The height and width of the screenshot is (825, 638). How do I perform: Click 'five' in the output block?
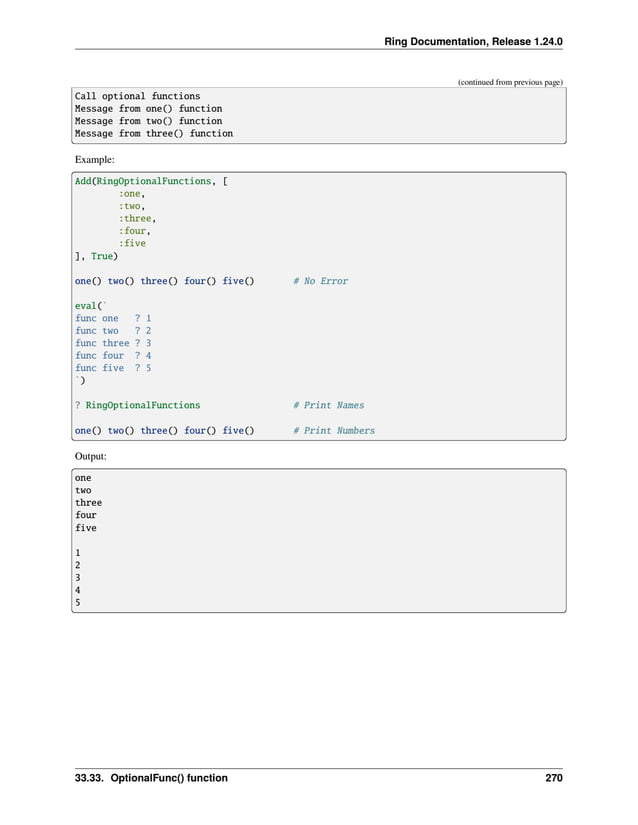pos(86,528)
